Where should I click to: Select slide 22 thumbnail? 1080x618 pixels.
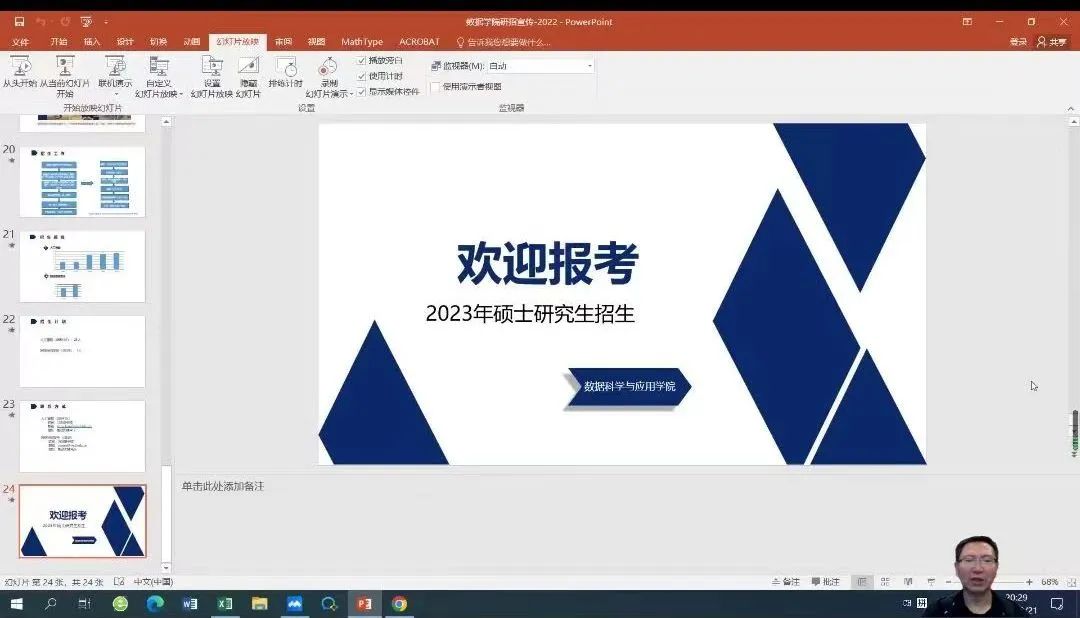tap(82, 351)
